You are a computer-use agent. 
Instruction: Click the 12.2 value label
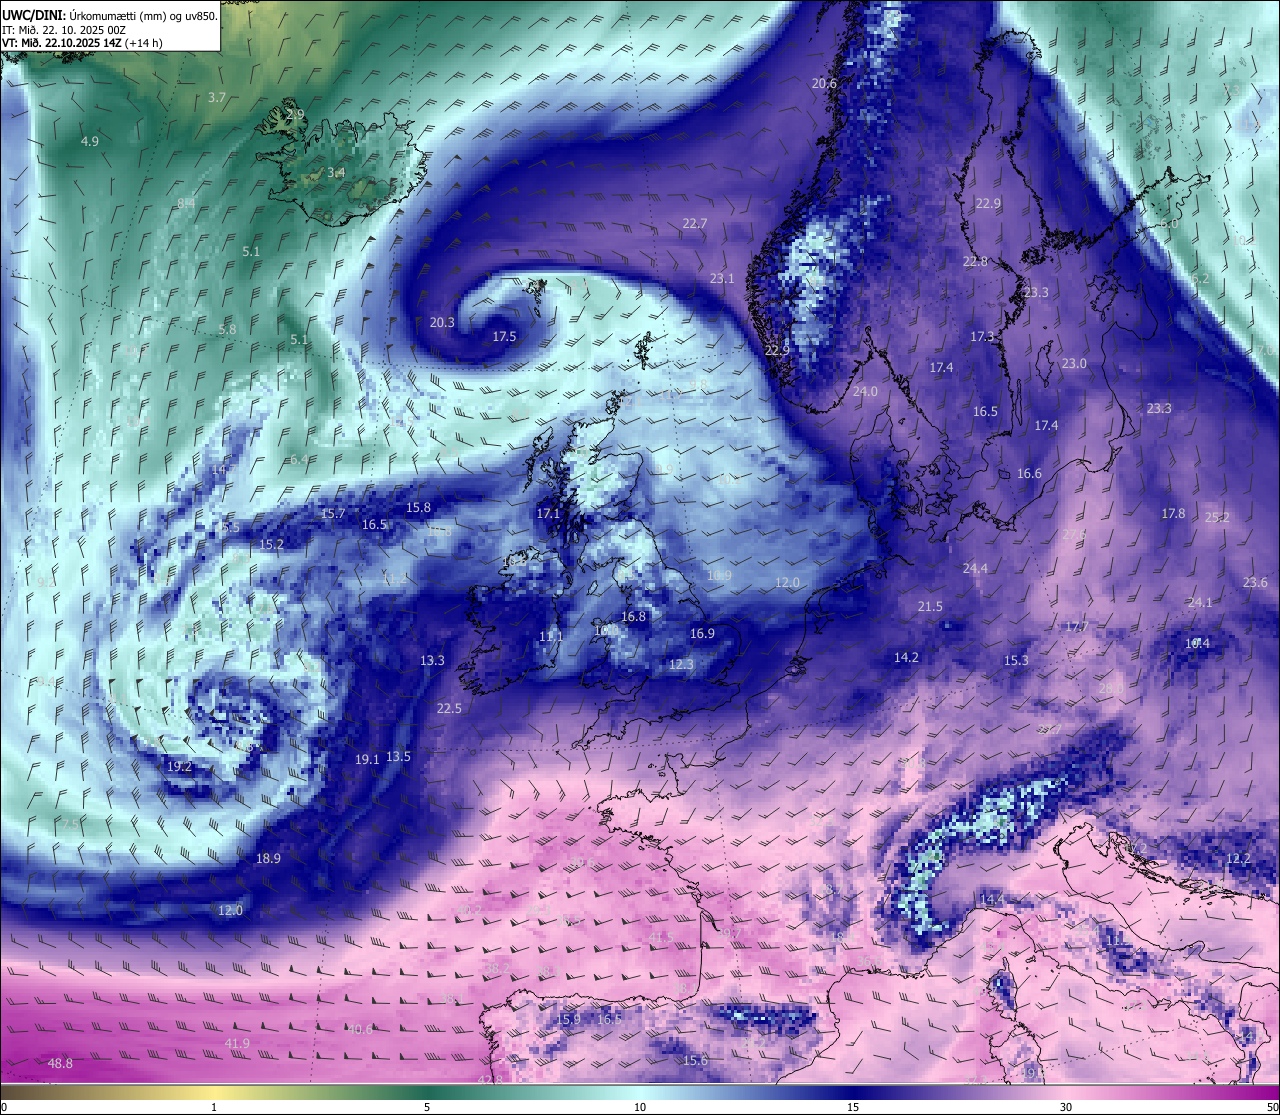coord(1238,859)
